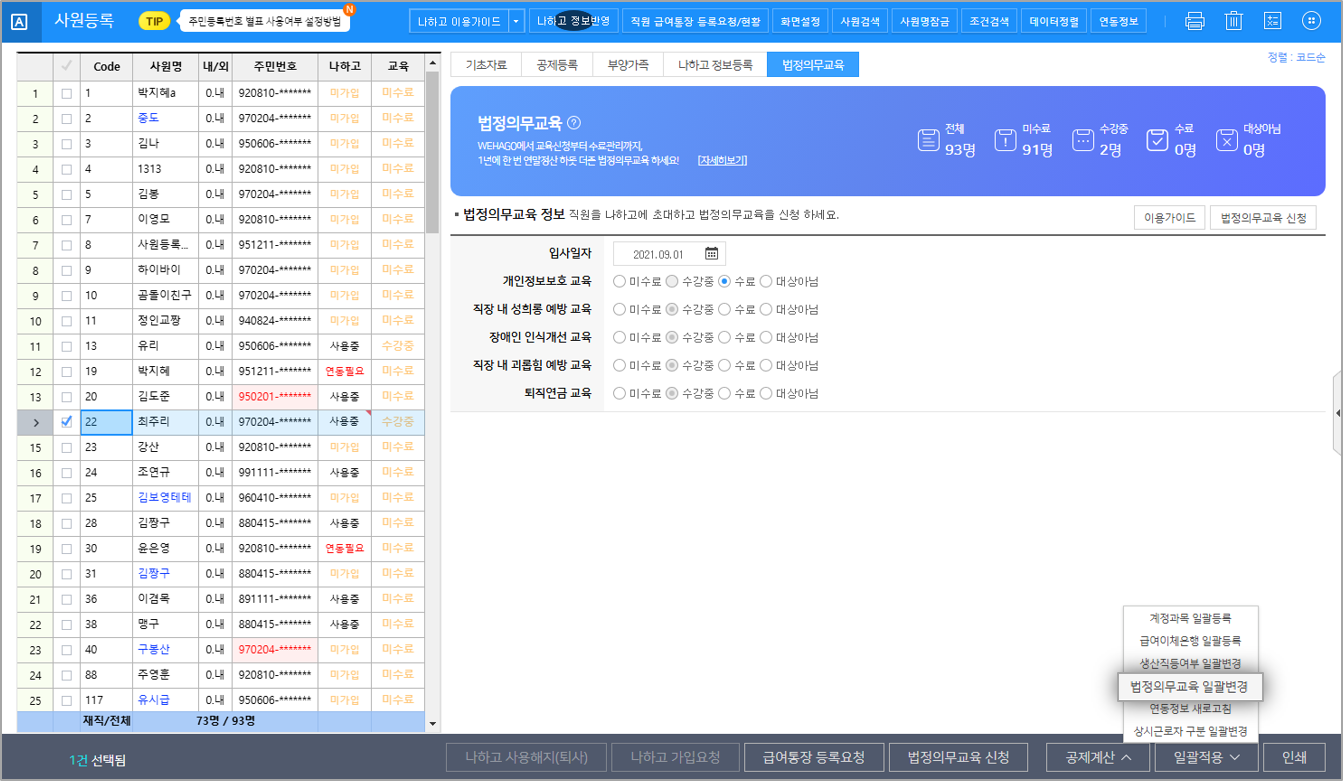The image size is (1343, 781).
Task: Expand the right side panel handle
Action: pyautogui.click(x=1337, y=412)
